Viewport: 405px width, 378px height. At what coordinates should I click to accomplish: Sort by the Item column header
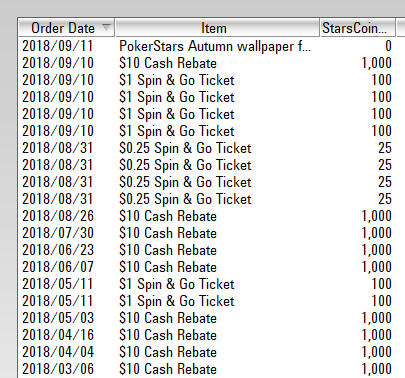tap(217, 28)
